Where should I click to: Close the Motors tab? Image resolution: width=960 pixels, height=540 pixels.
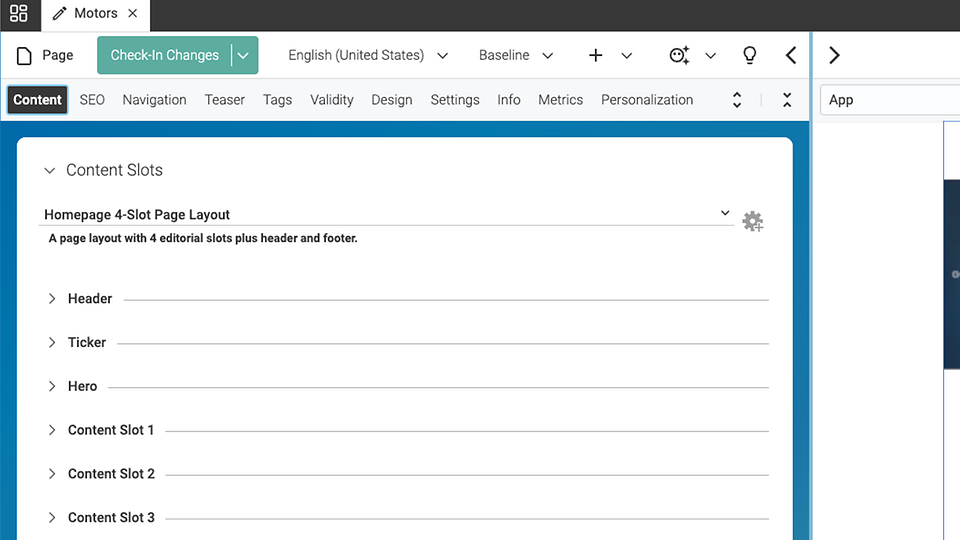[132, 14]
